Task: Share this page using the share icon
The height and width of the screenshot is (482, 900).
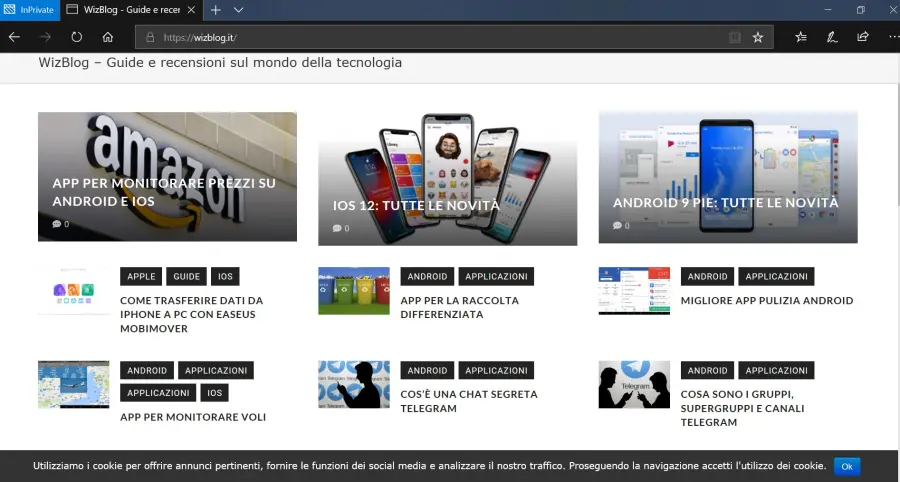Action: coord(863,37)
